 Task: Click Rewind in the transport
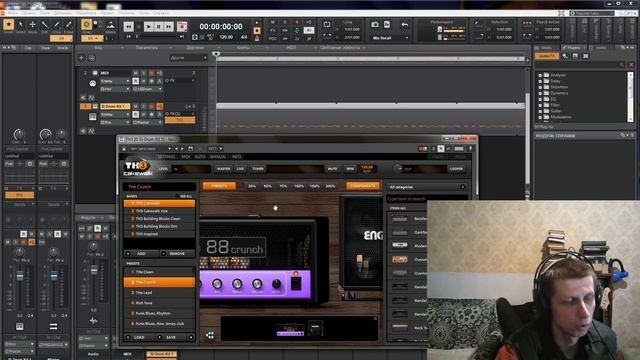[128, 27]
